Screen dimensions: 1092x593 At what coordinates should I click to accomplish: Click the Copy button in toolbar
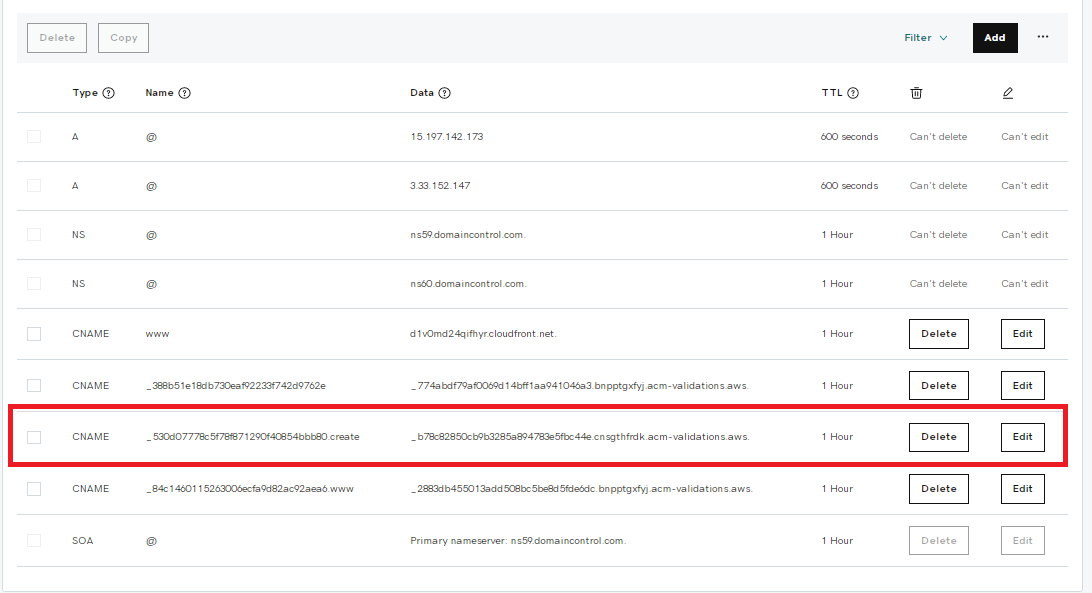[124, 38]
